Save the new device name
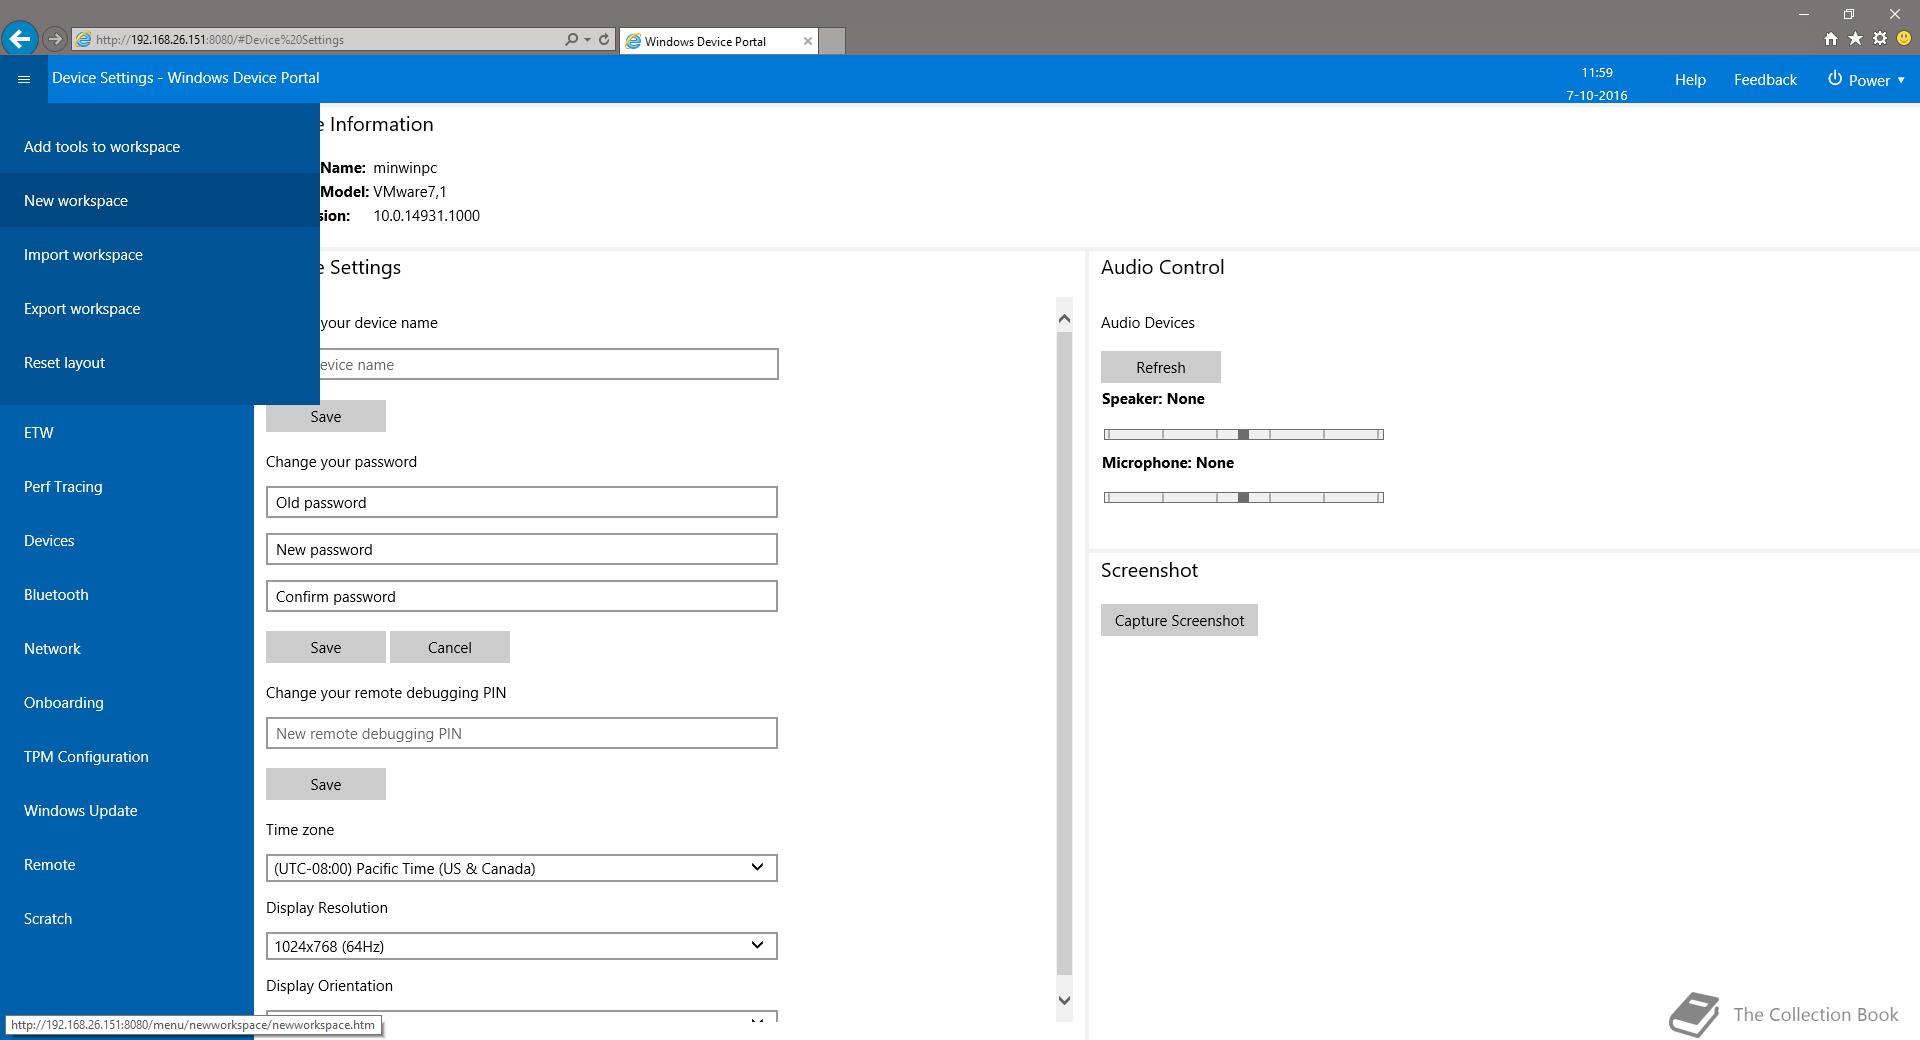Image resolution: width=1920 pixels, height=1040 pixels. [x=326, y=416]
